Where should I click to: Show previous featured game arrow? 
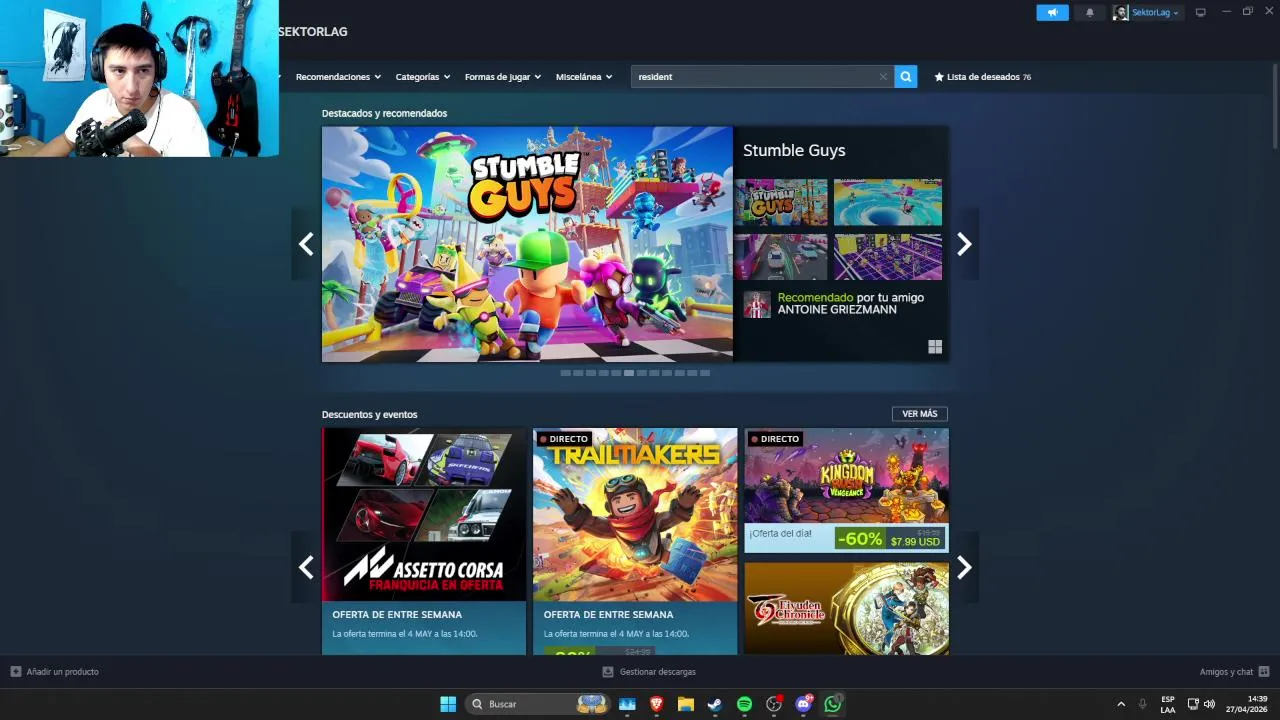[306, 244]
